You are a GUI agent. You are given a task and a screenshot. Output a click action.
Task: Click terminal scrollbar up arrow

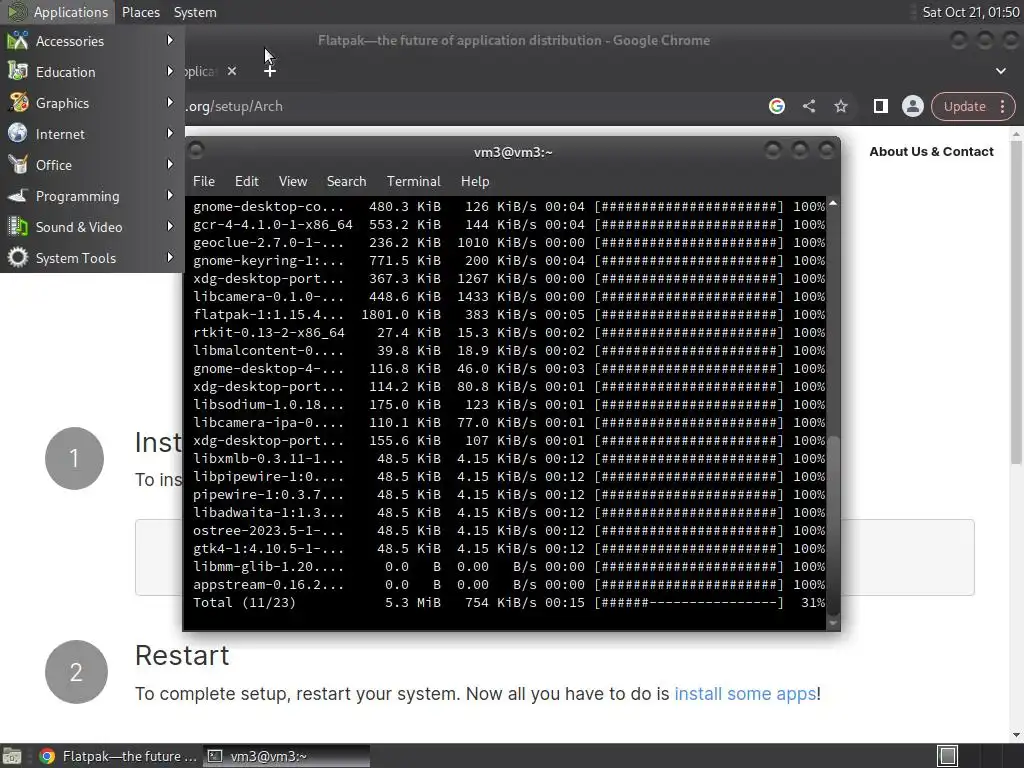[x=833, y=203]
